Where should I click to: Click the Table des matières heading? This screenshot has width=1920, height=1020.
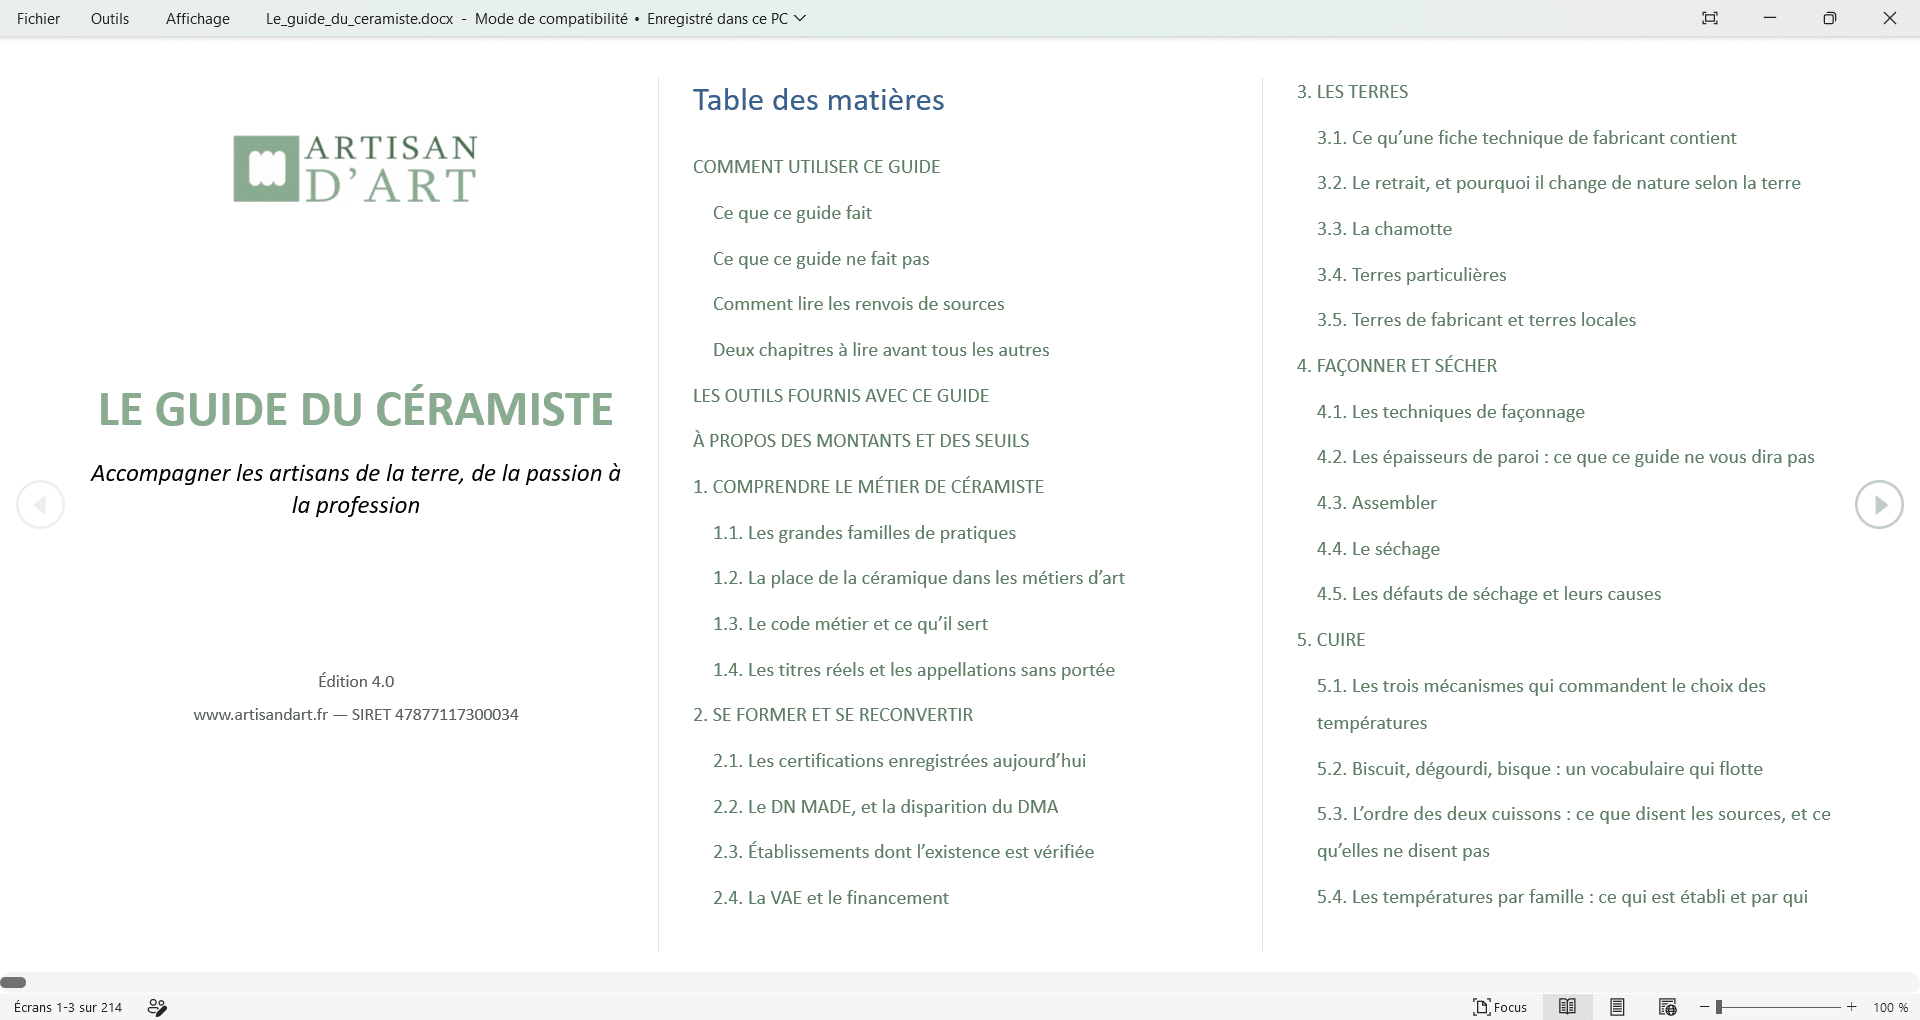click(x=818, y=100)
